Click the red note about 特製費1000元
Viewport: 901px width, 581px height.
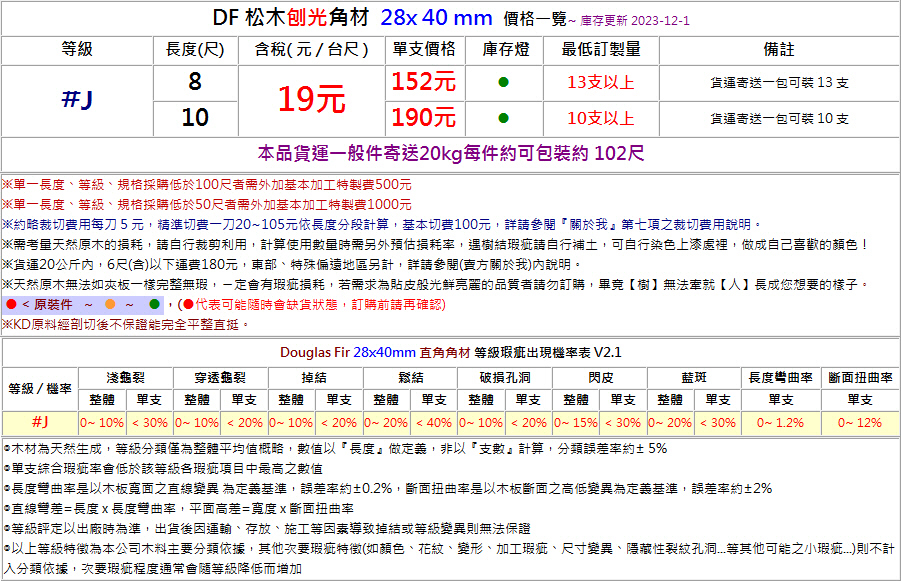click(x=207, y=205)
